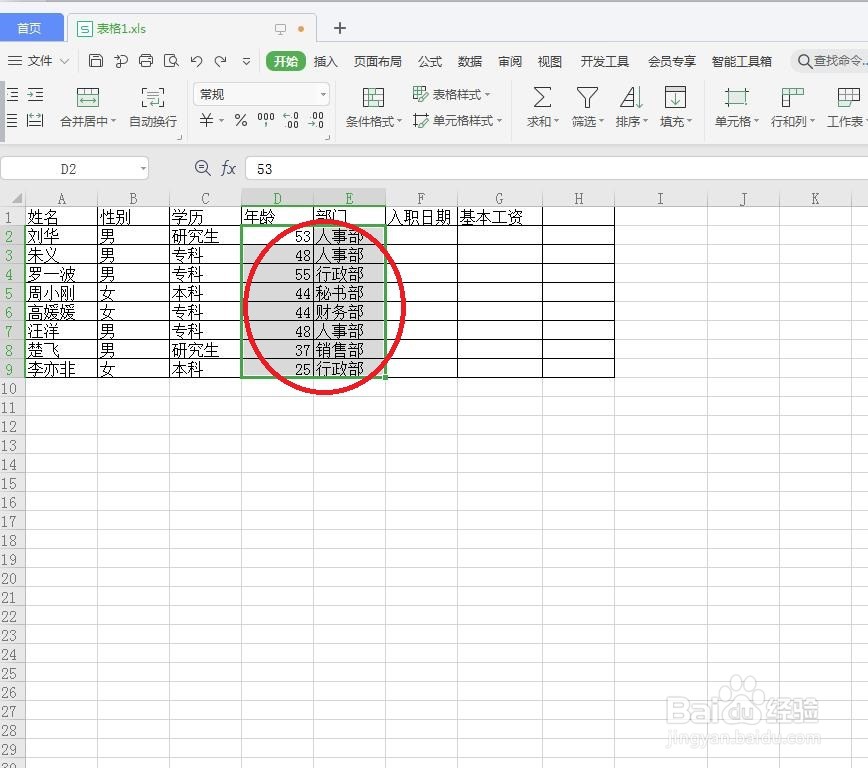Switch to Page Layout (页面布局) tab
Viewport: 868px width, 768px height.
(x=378, y=61)
